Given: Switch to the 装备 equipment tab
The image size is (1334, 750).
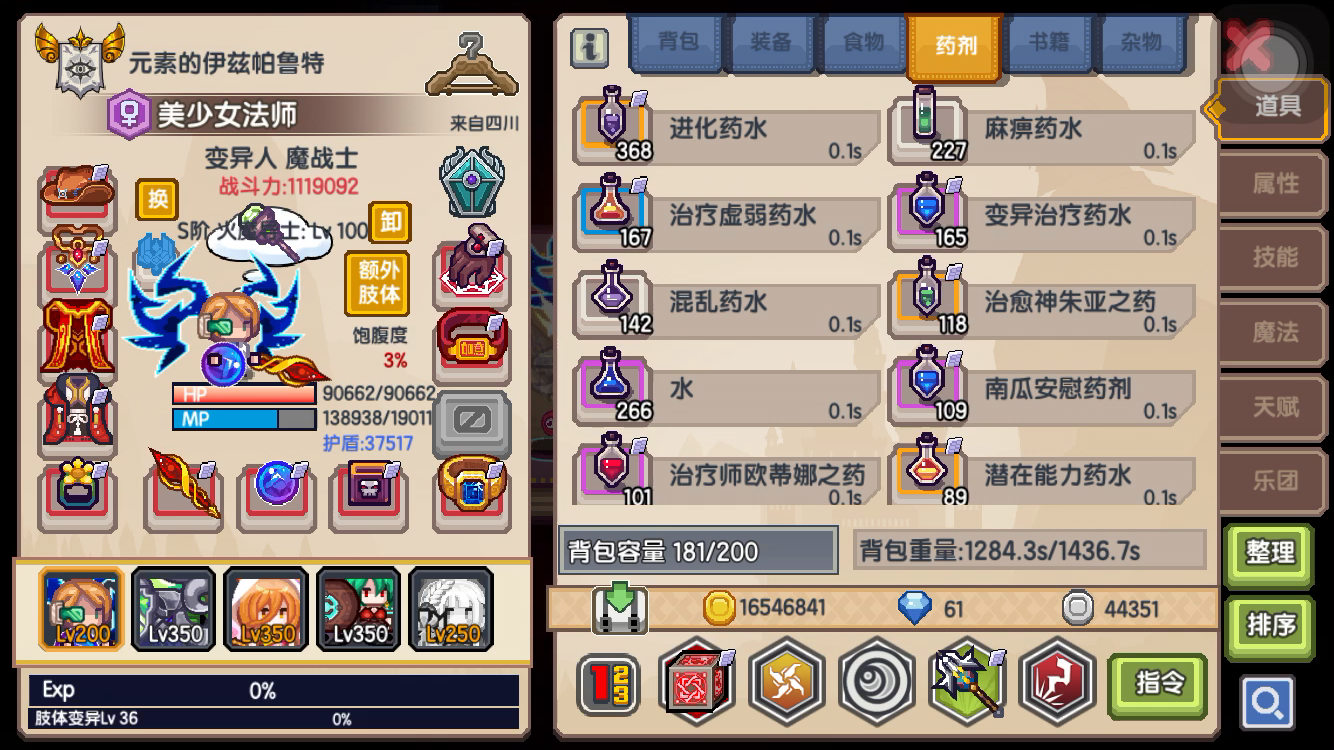Looking at the screenshot, I should pos(771,43).
